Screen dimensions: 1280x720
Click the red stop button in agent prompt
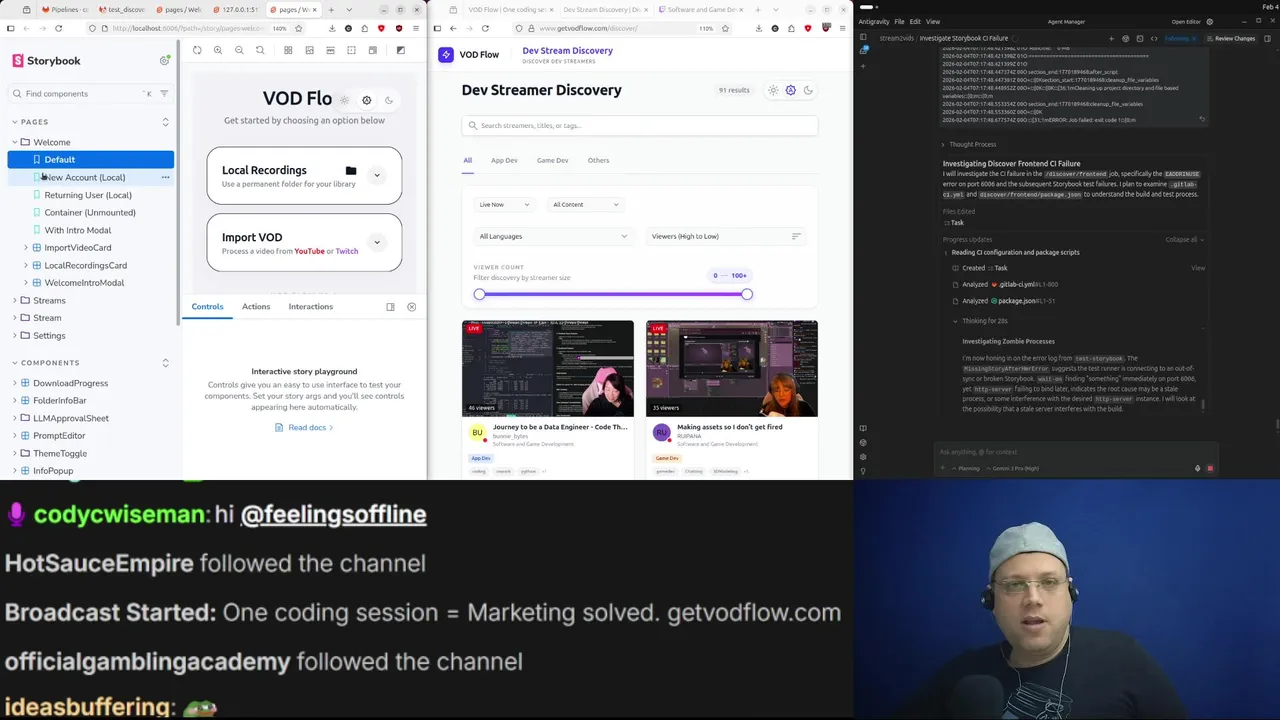click(x=1210, y=468)
